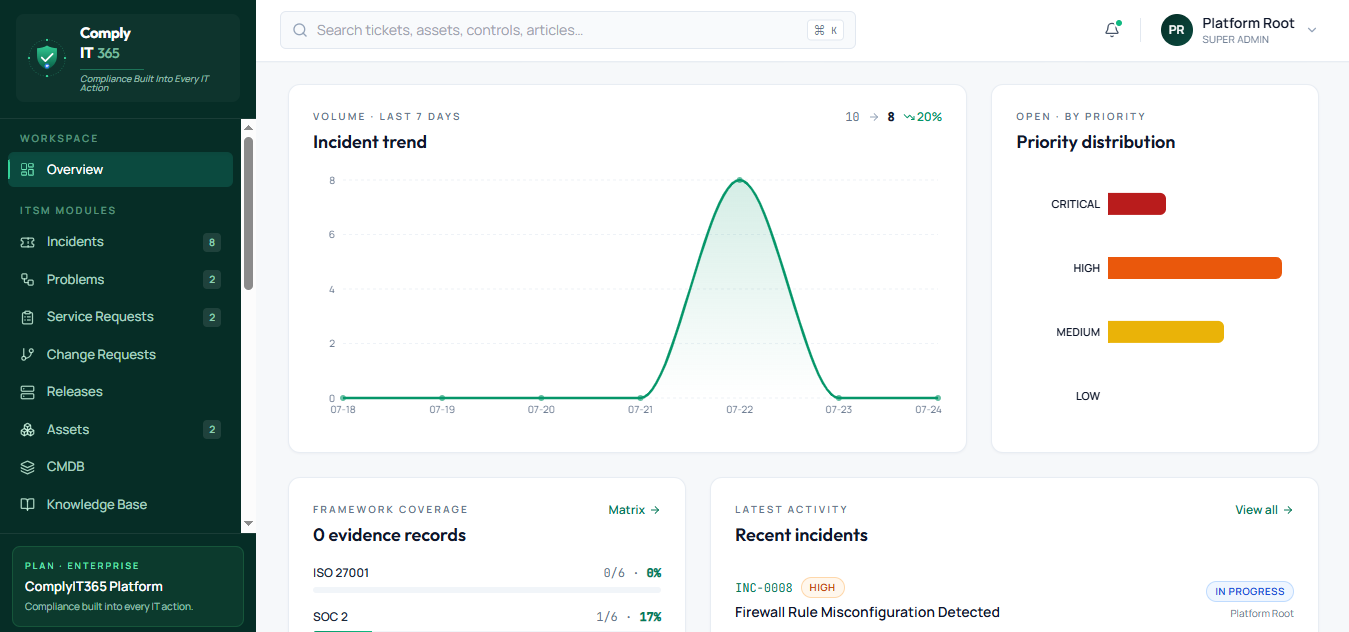Navigate to Service Requests
Screen dimensions: 1349x632
pos(120,317)
